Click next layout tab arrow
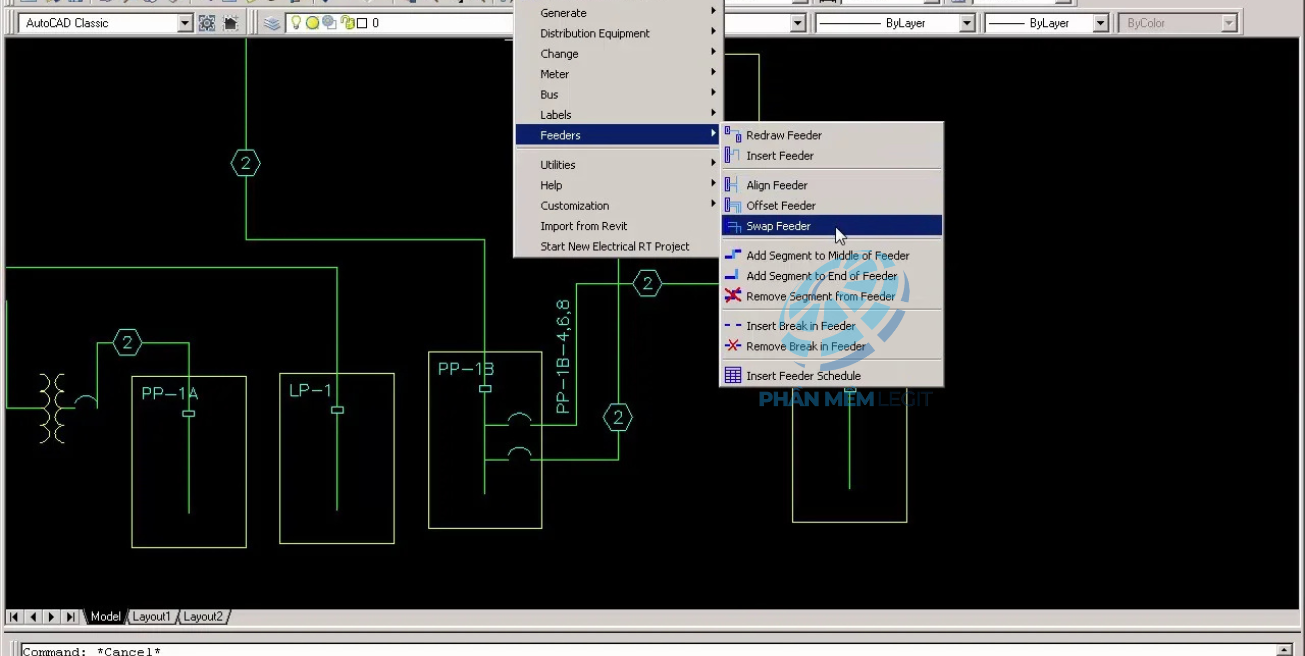 (51, 617)
